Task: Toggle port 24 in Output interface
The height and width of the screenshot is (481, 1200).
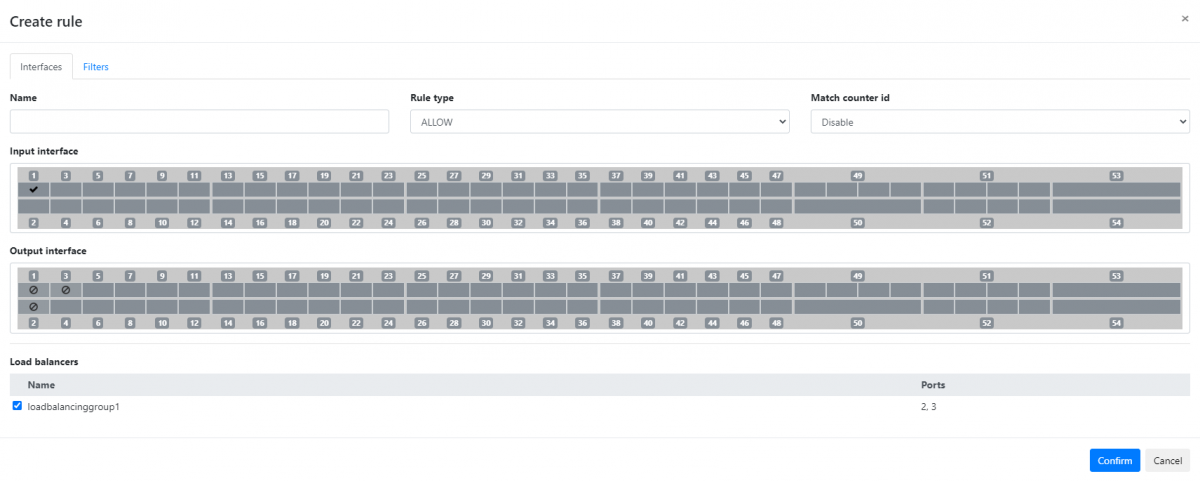Action: pos(388,306)
